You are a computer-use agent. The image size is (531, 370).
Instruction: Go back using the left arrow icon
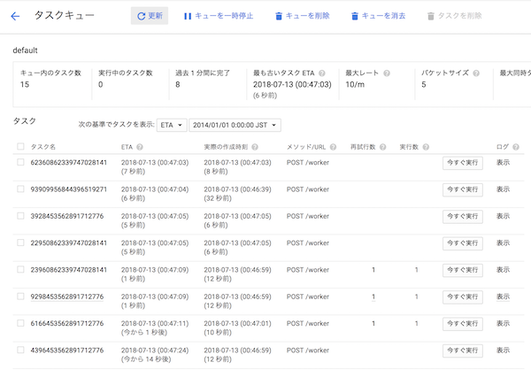[15, 16]
